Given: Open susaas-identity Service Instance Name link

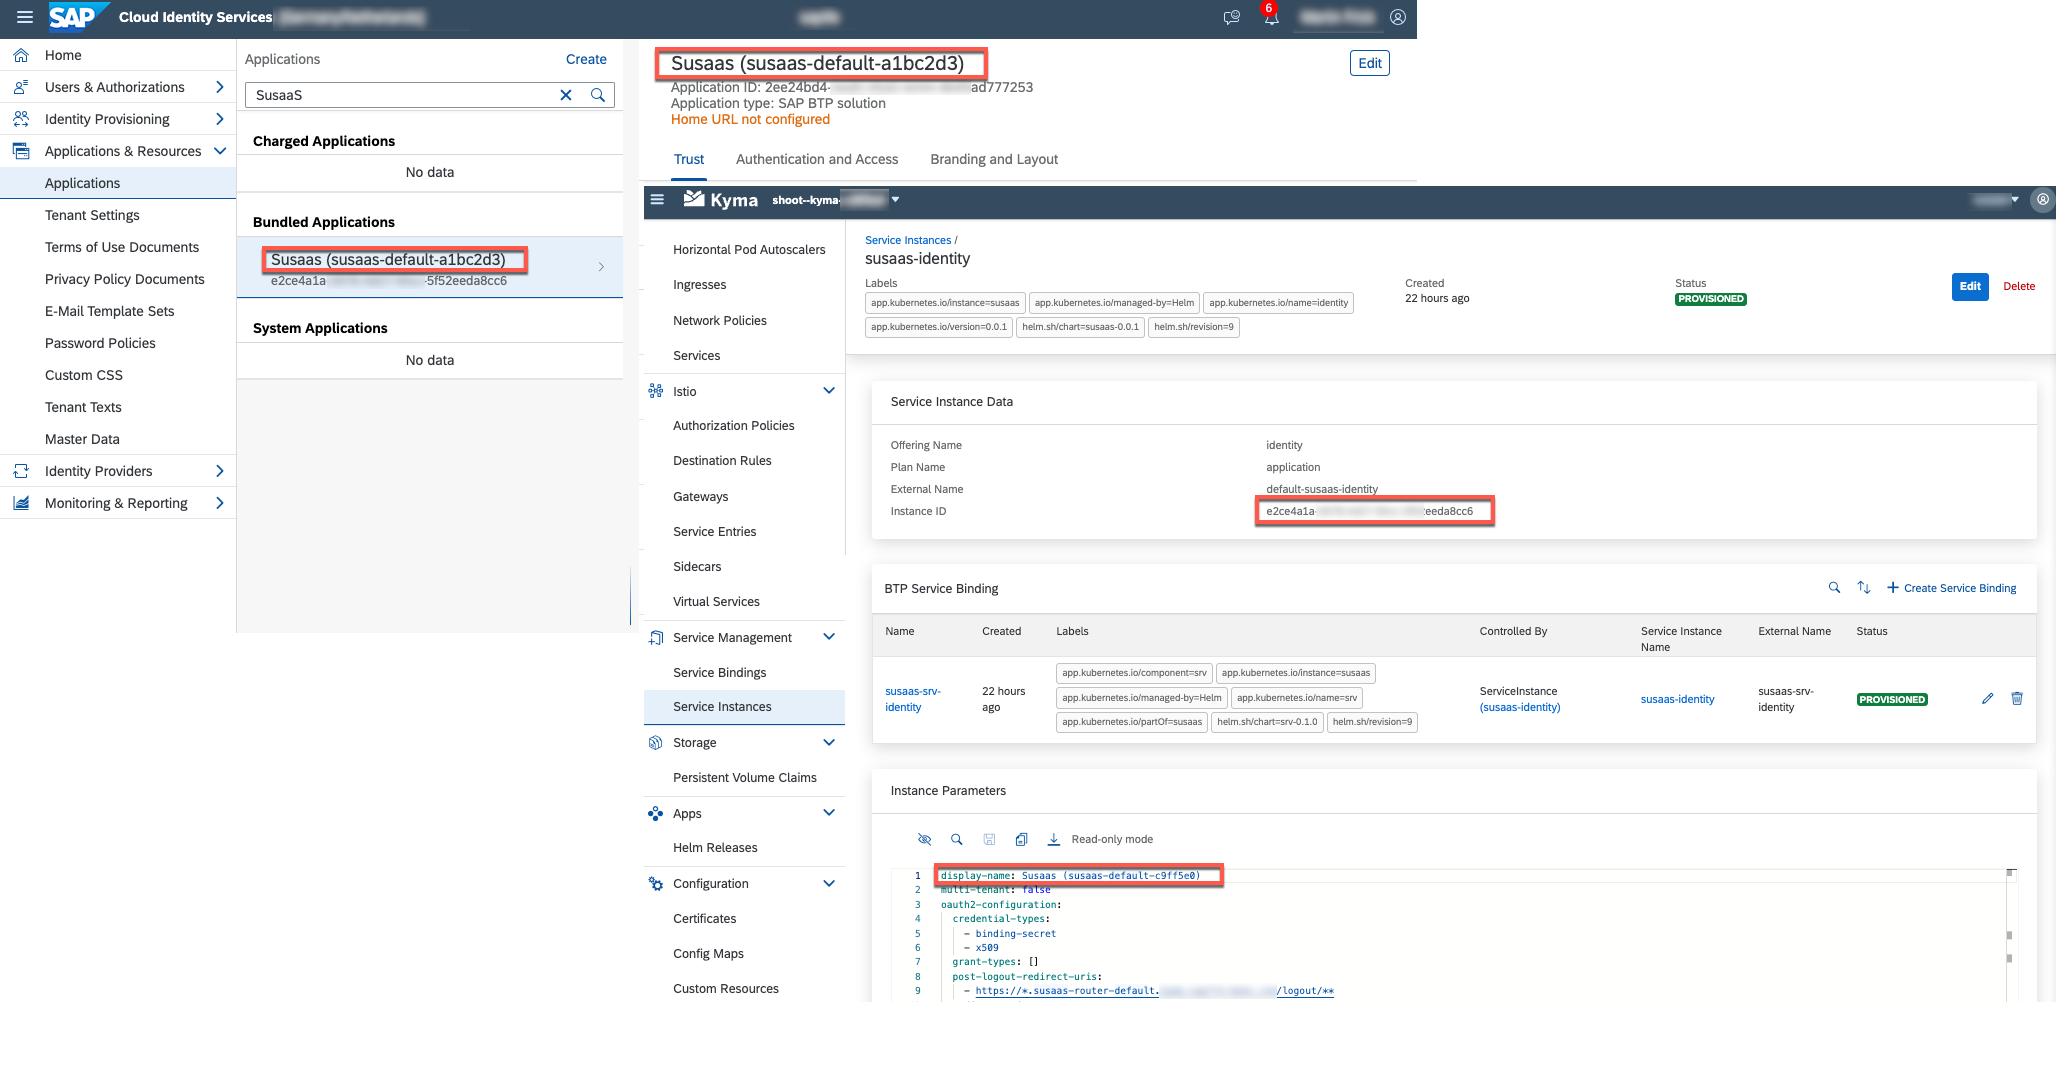Looking at the screenshot, I should (x=1677, y=699).
